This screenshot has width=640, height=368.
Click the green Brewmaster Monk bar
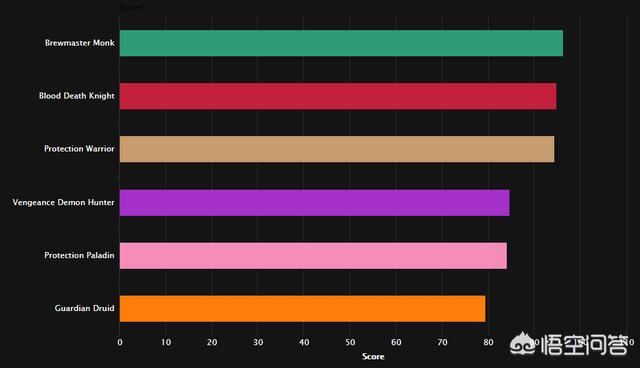click(x=341, y=43)
